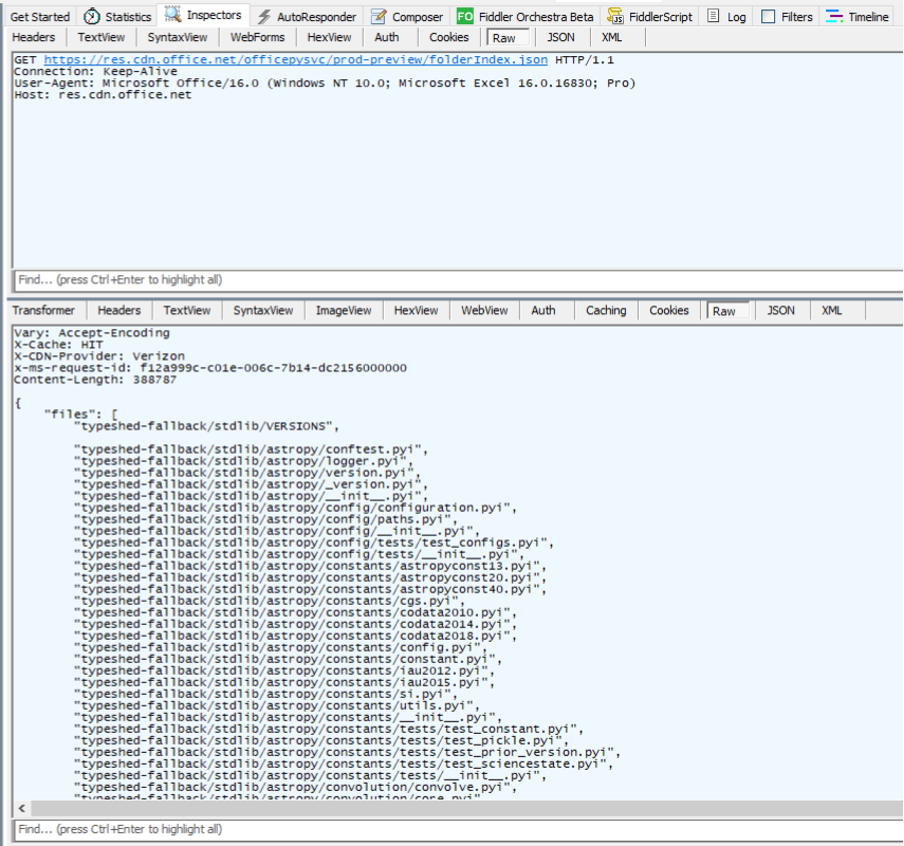Click the constants/codata2014.pyi entry

click(x=296, y=624)
